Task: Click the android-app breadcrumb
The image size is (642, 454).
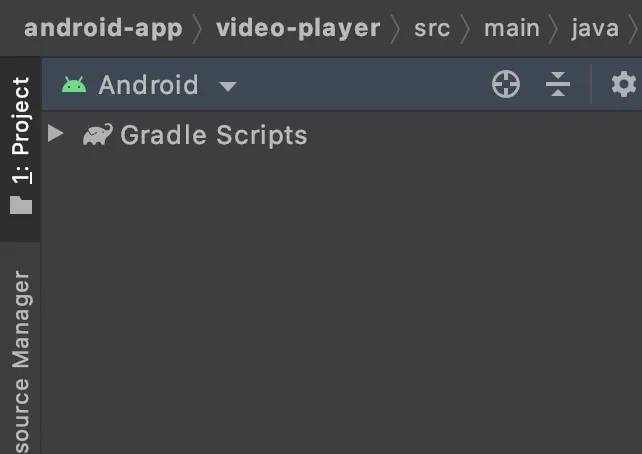Action: click(x=103, y=28)
